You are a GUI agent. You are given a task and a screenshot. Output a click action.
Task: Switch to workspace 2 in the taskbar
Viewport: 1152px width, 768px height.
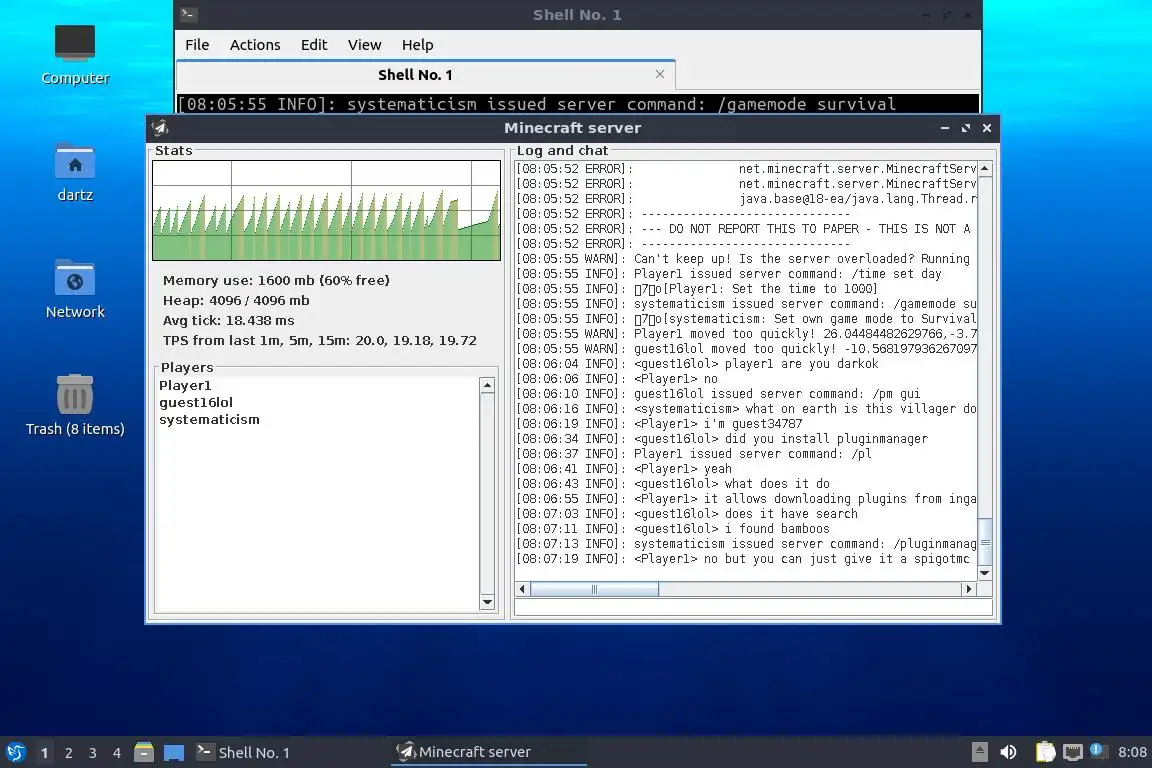pyautogui.click(x=69, y=753)
